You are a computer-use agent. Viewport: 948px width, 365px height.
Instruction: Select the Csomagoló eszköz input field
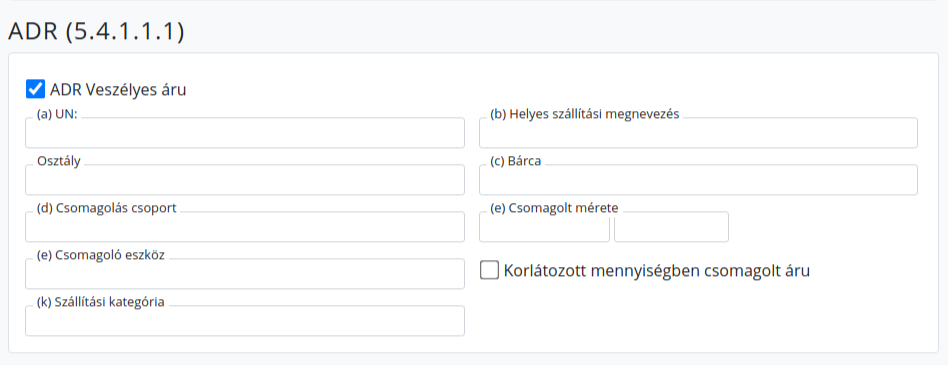[x=245, y=274]
